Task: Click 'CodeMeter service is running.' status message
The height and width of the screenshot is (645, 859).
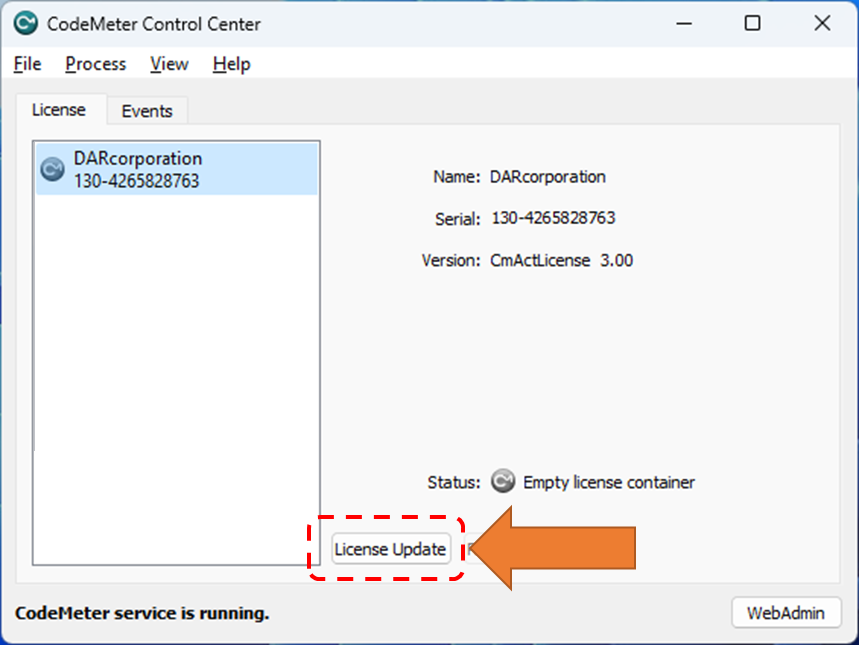Action: (142, 613)
